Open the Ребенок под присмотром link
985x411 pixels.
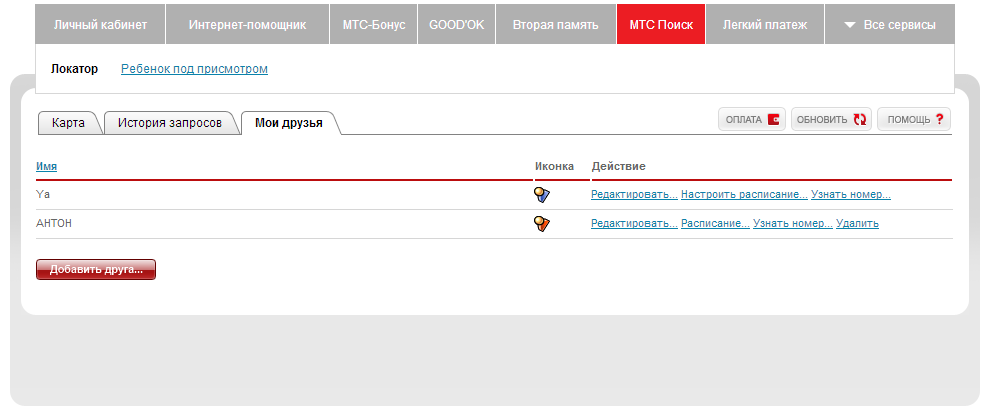pyautogui.click(x=194, y=68)
